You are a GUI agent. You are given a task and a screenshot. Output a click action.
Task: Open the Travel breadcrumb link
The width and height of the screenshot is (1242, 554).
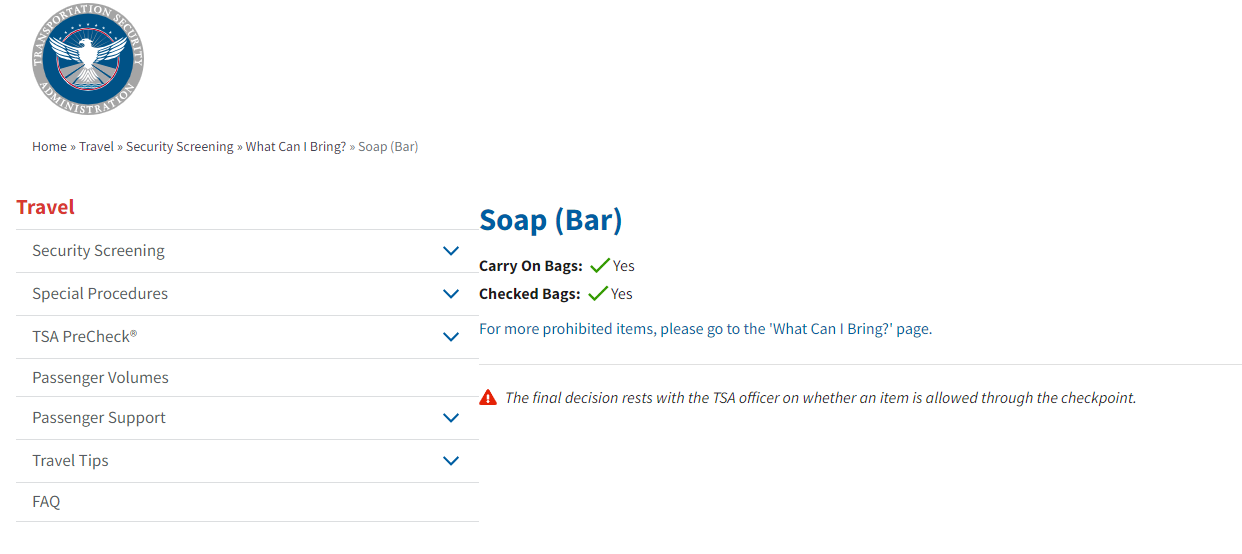(96, 147)
